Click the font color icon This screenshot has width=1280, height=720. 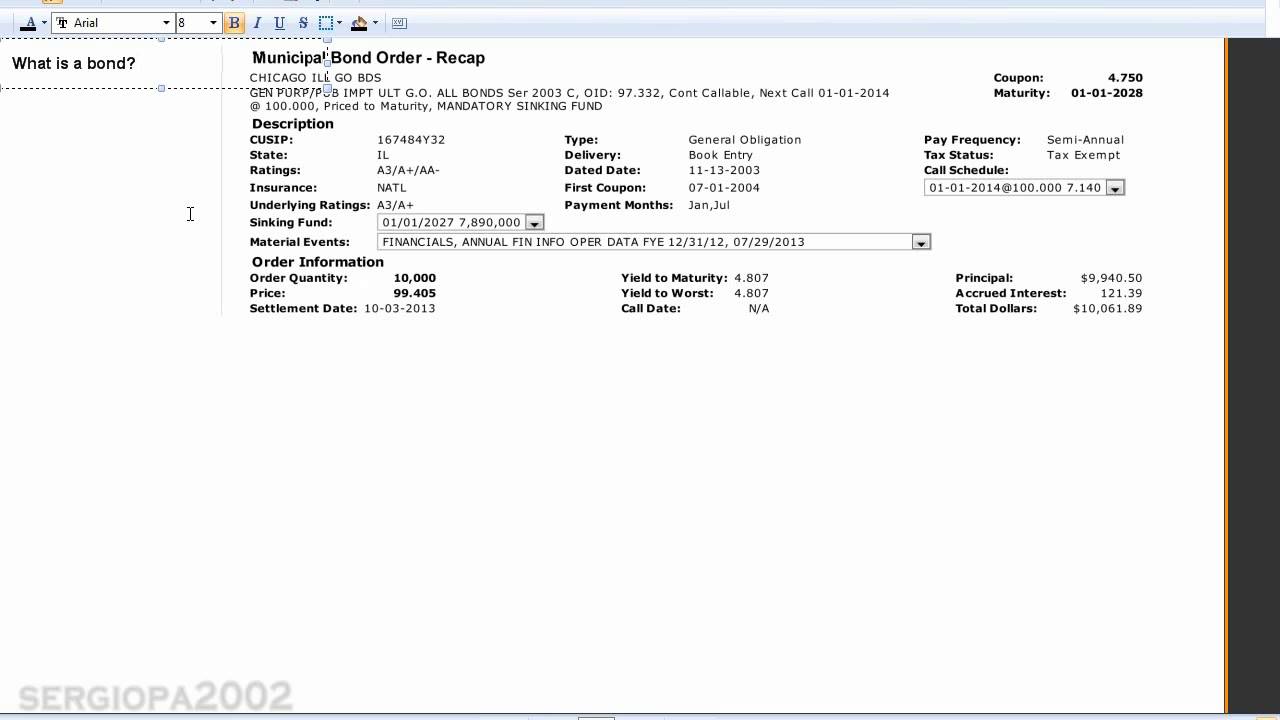tap(28, 23)
